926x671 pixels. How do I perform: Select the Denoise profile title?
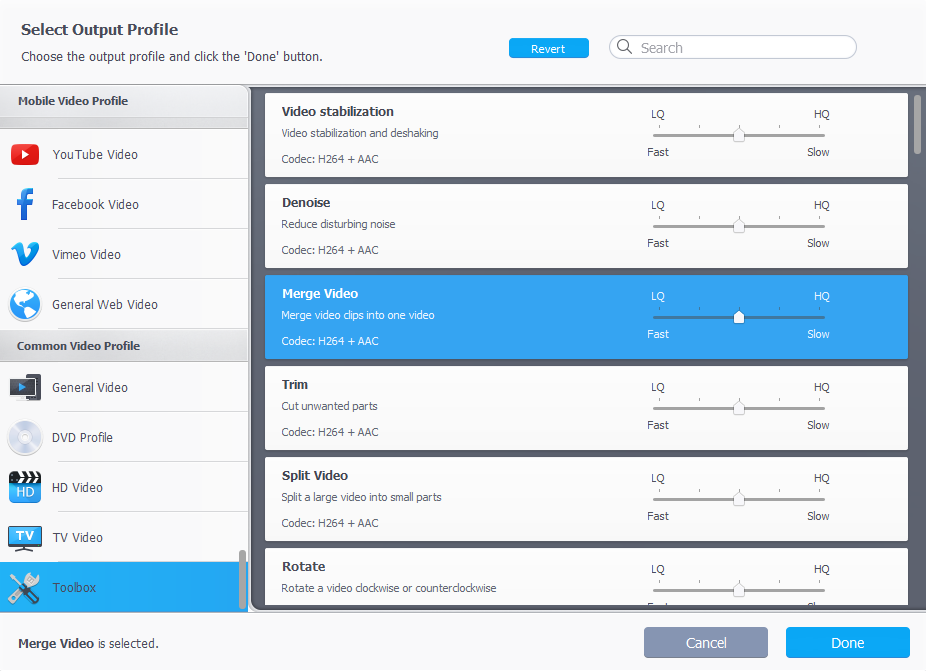306,203
